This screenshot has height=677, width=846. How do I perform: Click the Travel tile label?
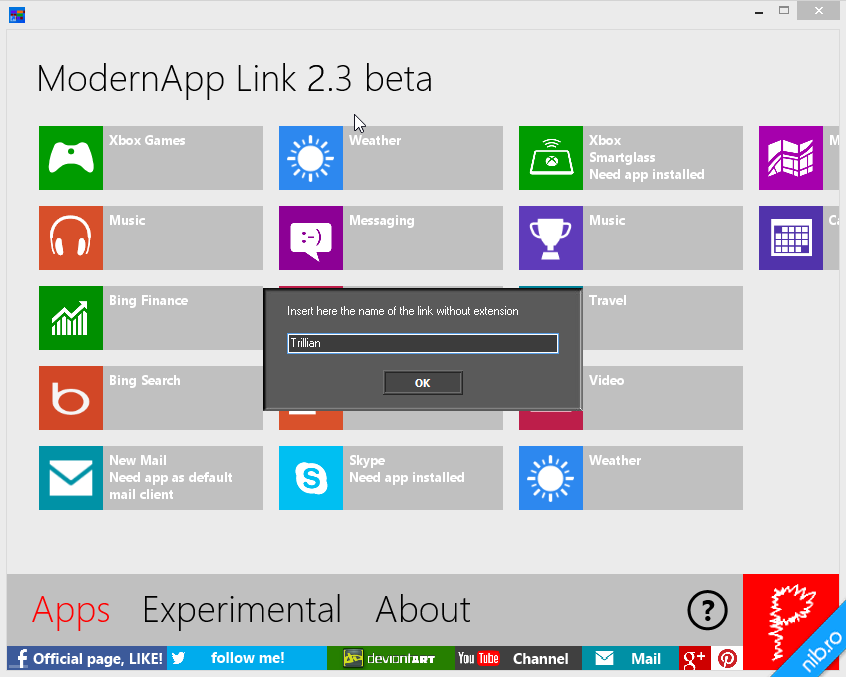(608, 300)
